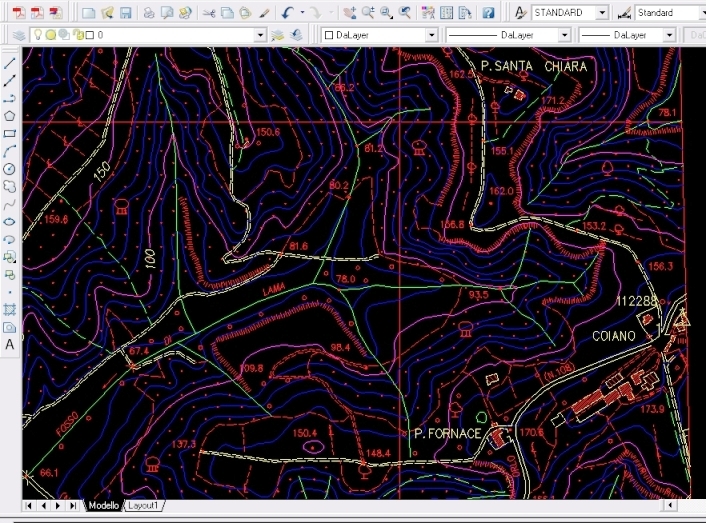Select the Revision Cloud tool
Screen dimensions: 706x523
pos(9,186)
